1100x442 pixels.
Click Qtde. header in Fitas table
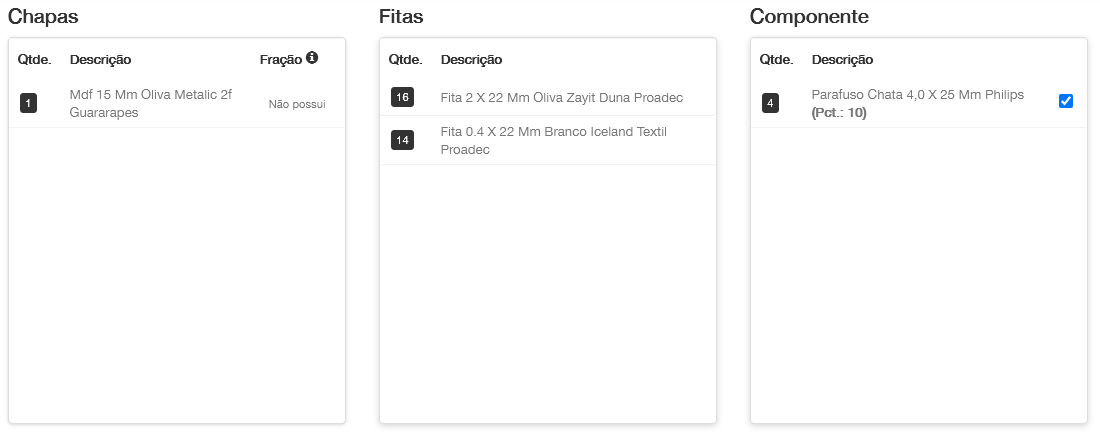(x=405, y=60)
